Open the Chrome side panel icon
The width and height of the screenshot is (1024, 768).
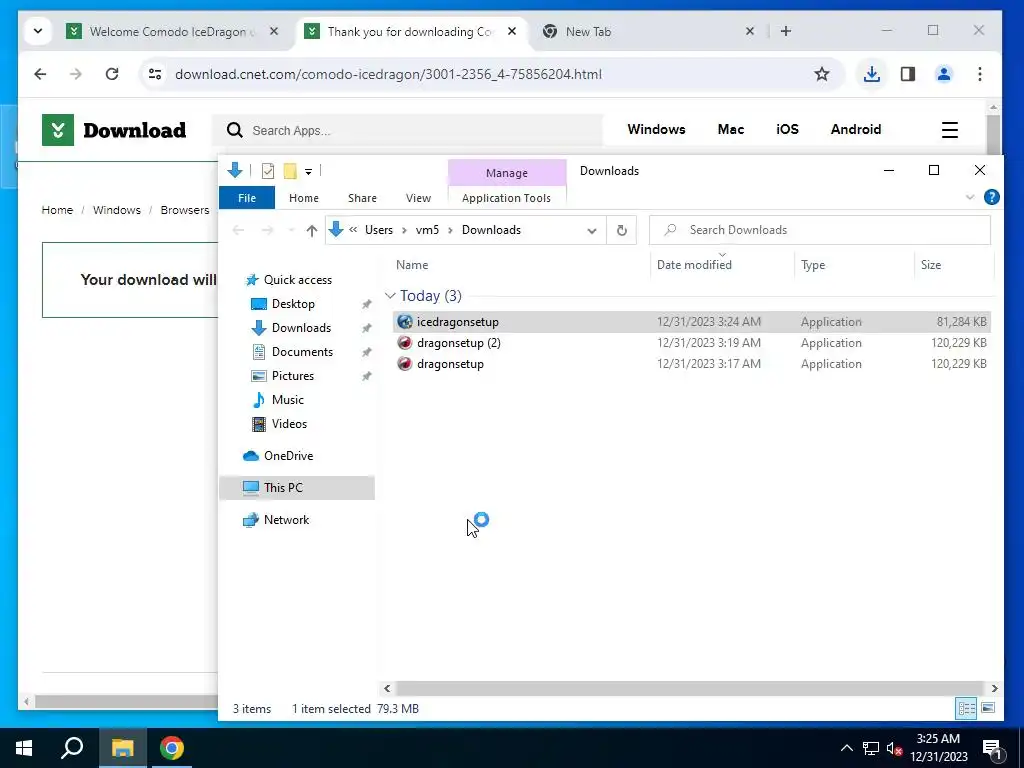pos(908,74)
